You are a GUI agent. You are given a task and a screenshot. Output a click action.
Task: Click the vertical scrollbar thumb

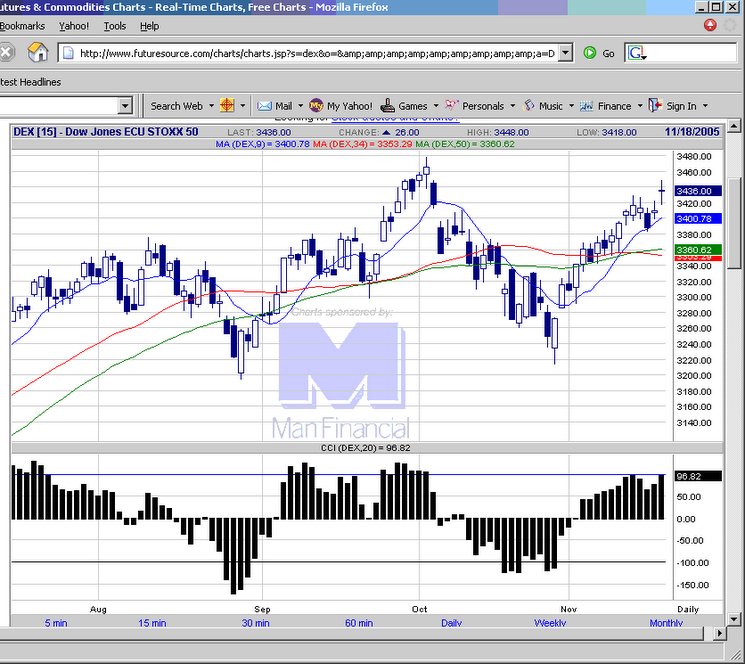pyautogui.click(x=734, y=223)
